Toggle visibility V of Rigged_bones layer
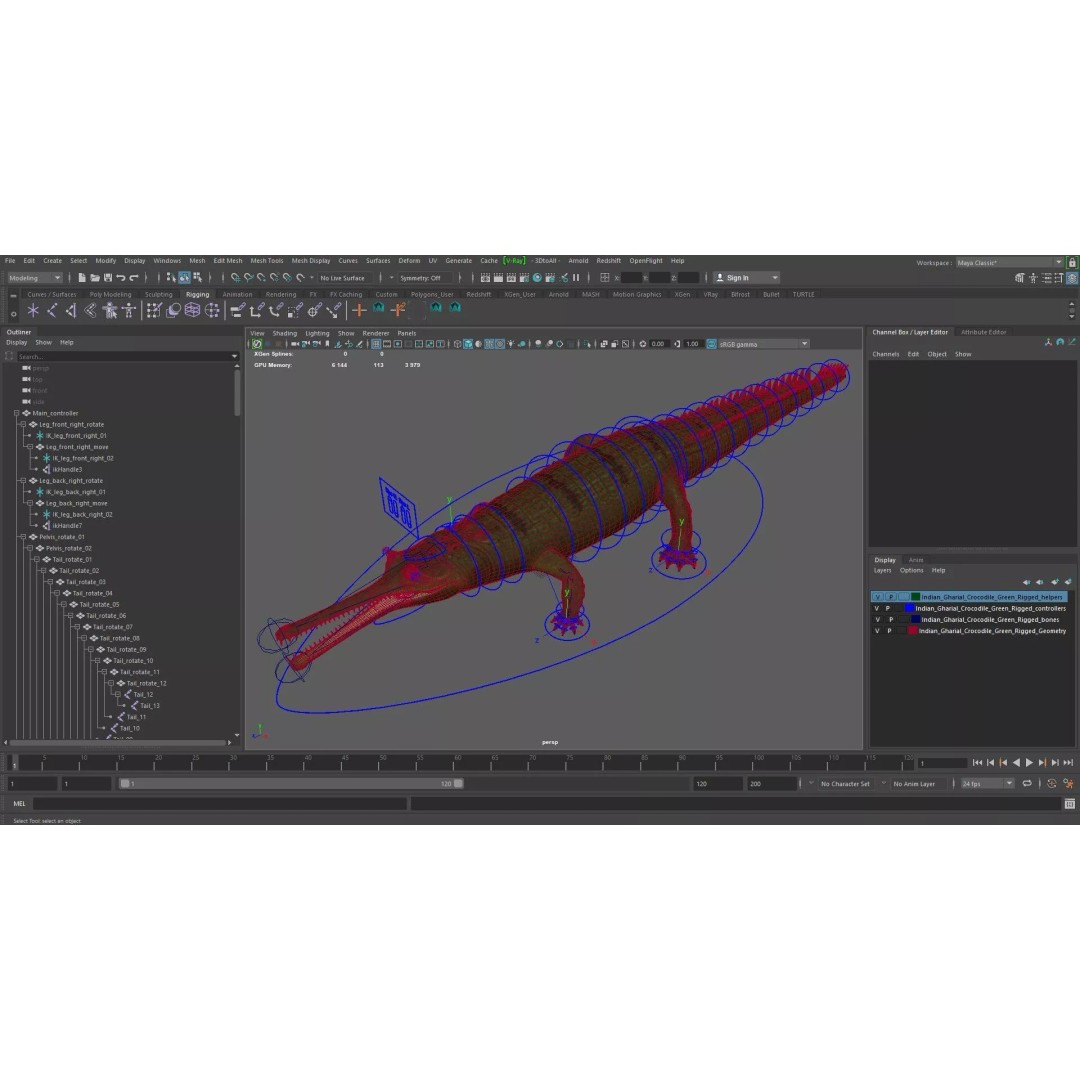Image resolution: width=1080 pixels, height=1080 pixels. [x=877, y=619]
